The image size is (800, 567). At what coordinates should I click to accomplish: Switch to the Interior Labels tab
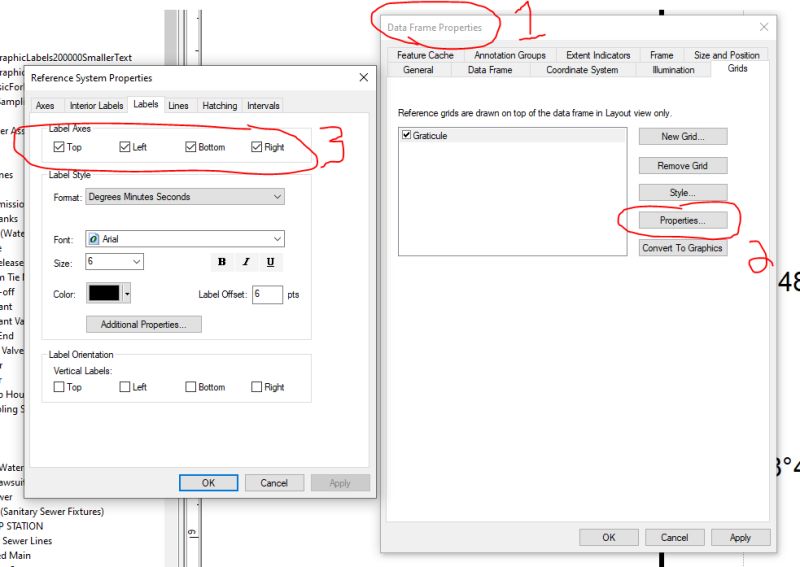point(96,106)
